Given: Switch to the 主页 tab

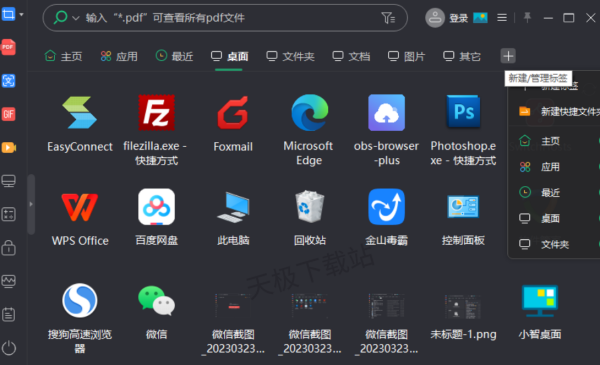Looking at the screenshot, I should pyautogui.click(x=63, y=56).
